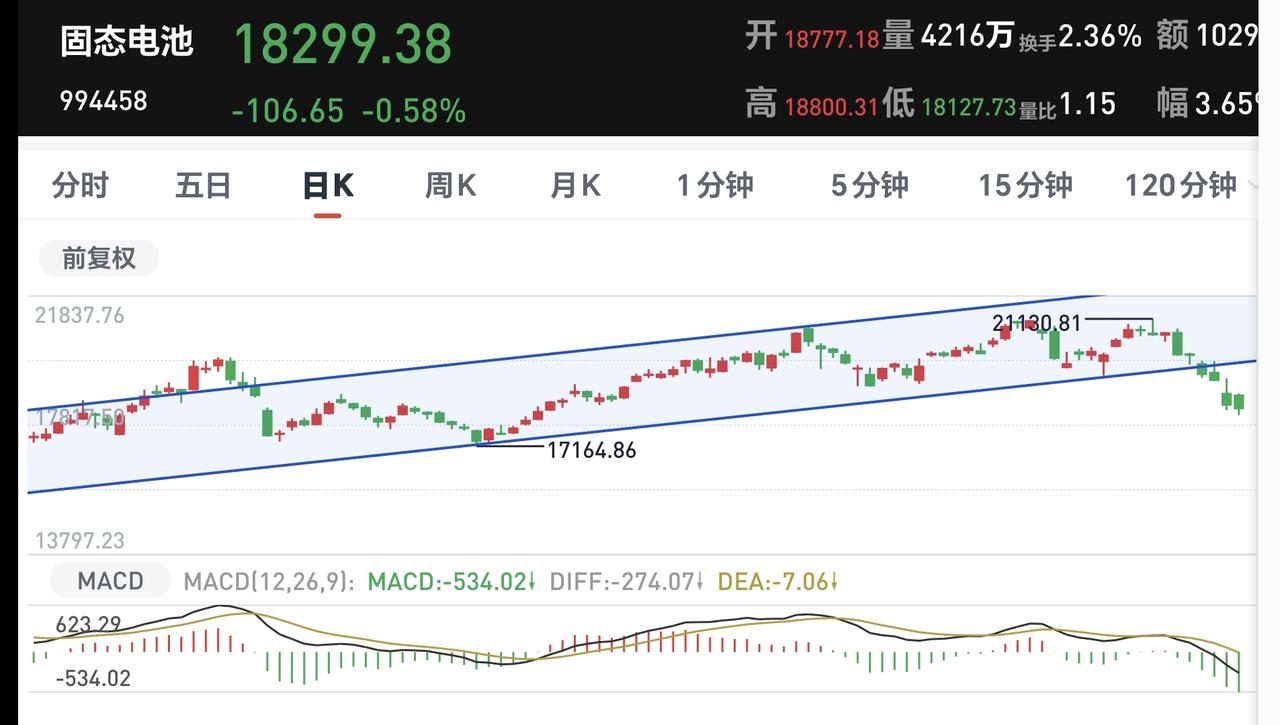Select the 15分钟 interval tab

(x=1025, y=186)
